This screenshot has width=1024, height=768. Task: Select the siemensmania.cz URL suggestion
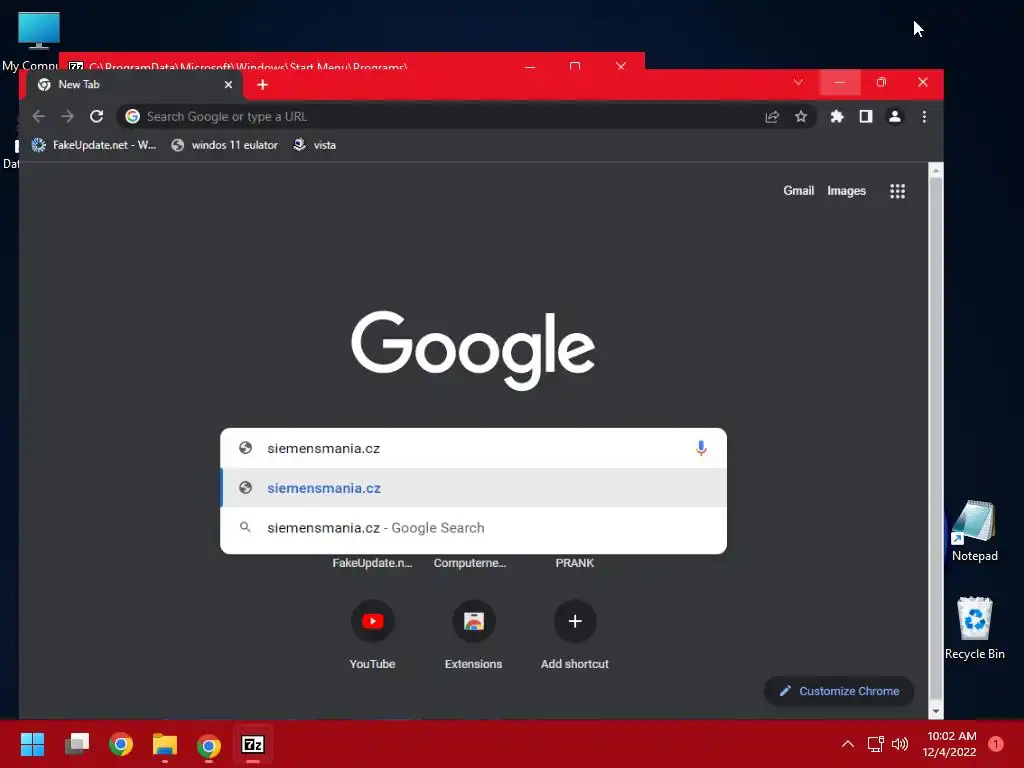coord(473,488)
